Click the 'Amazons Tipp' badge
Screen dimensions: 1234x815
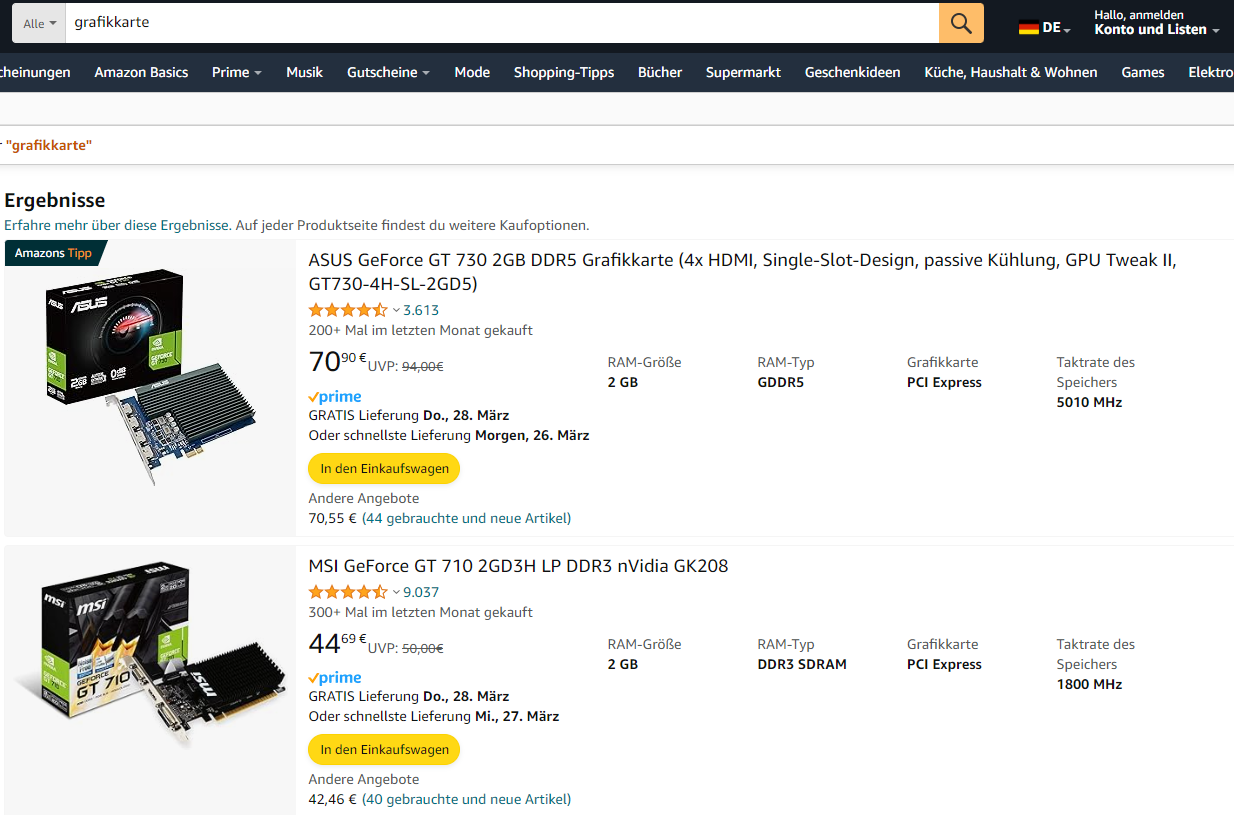click(x=54, y=253)
